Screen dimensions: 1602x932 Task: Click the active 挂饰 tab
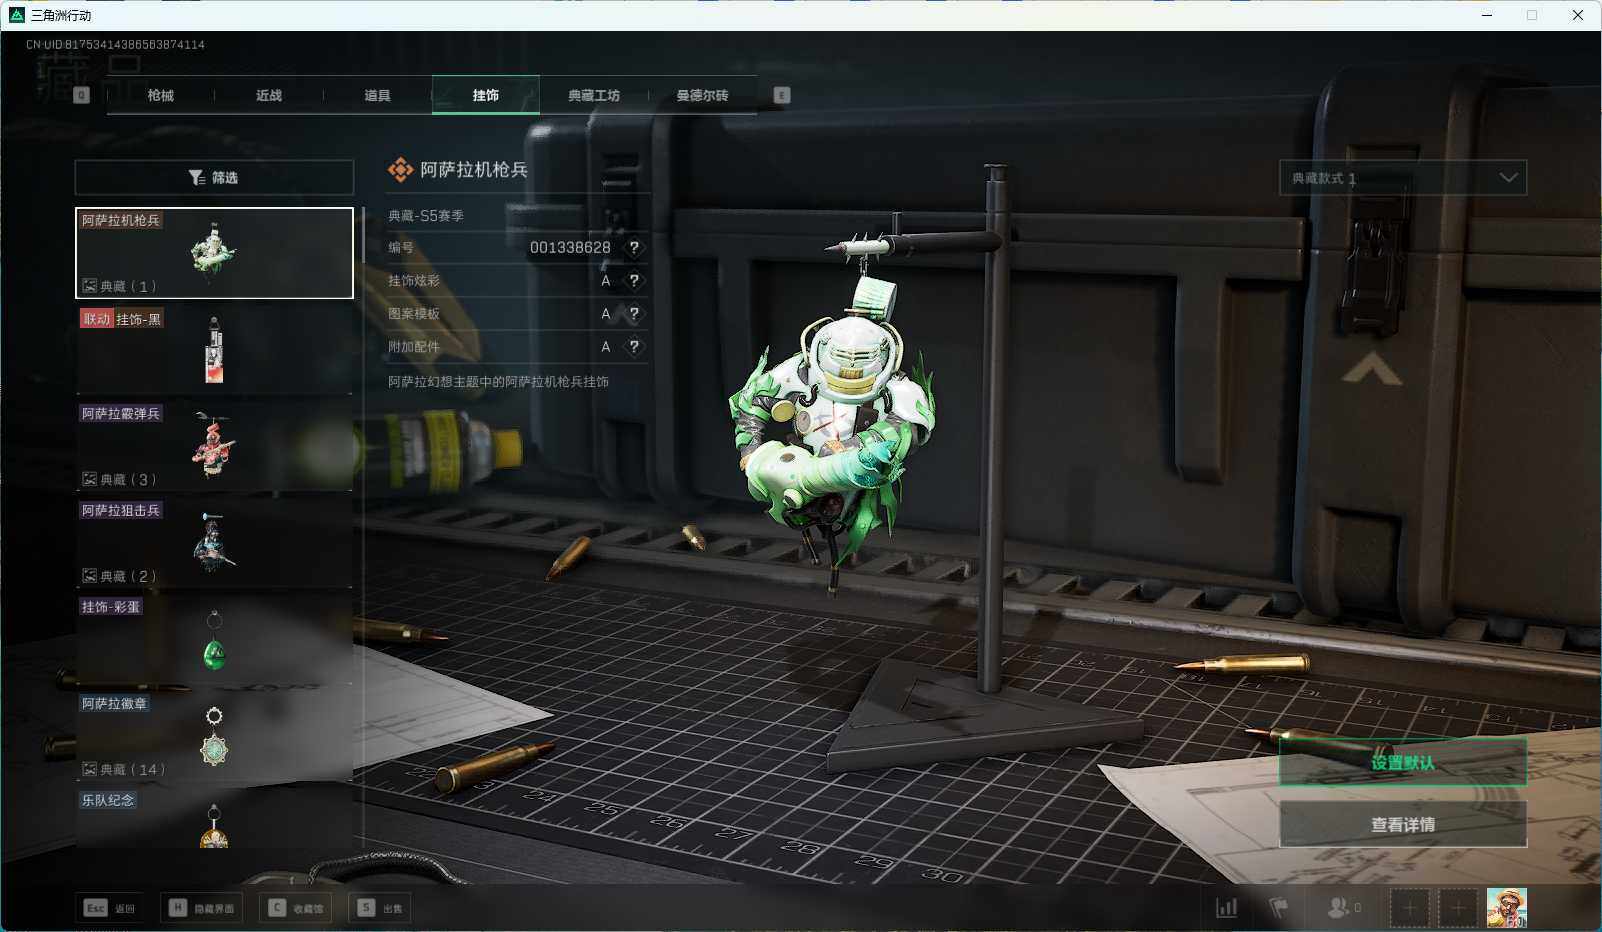click(486, 95)
